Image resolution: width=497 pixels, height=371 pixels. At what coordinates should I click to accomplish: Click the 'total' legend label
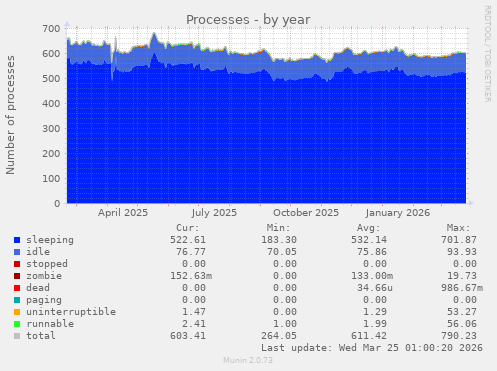pyautogui.click(x=41, y=336)
